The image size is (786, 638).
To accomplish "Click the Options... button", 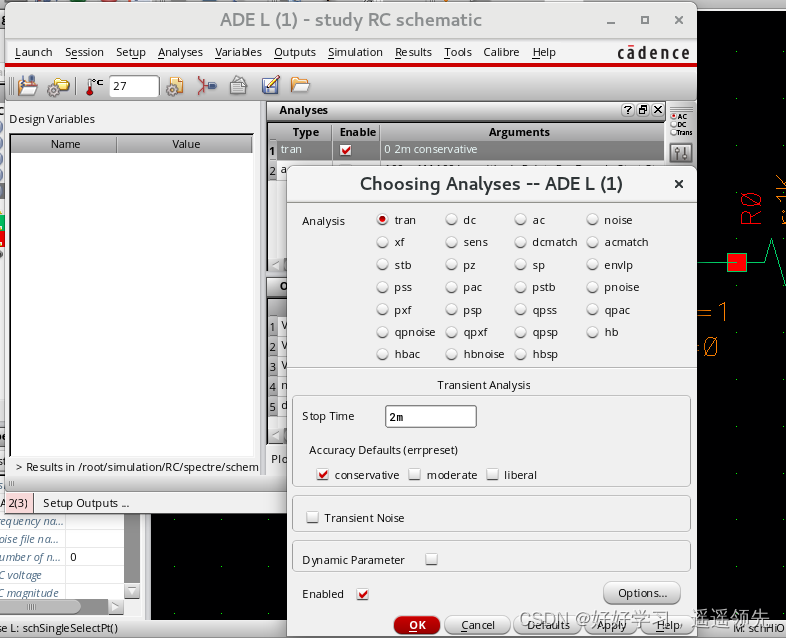I will (x=642, y=593).
